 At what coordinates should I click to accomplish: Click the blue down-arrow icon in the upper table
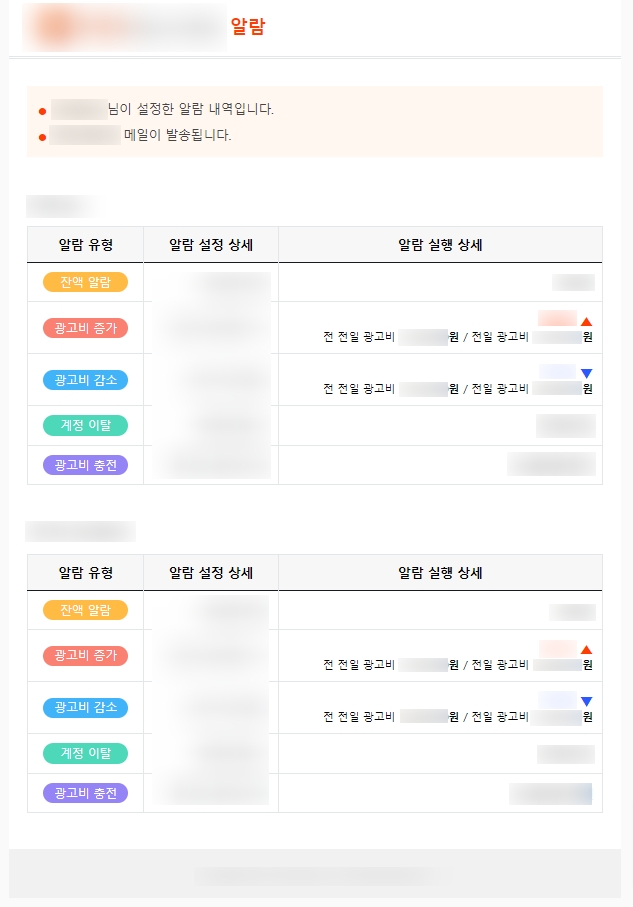click(x=587, y=373)
